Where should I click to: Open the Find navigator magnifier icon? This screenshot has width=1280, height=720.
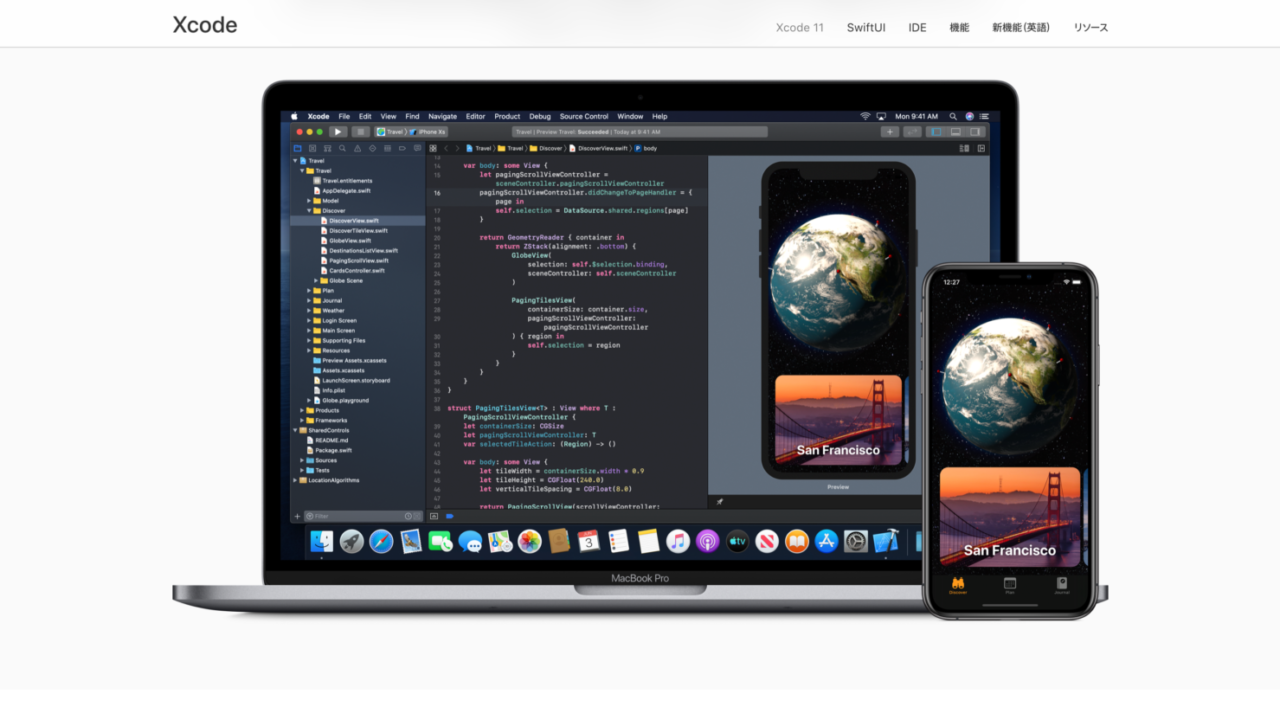[343, 148]
